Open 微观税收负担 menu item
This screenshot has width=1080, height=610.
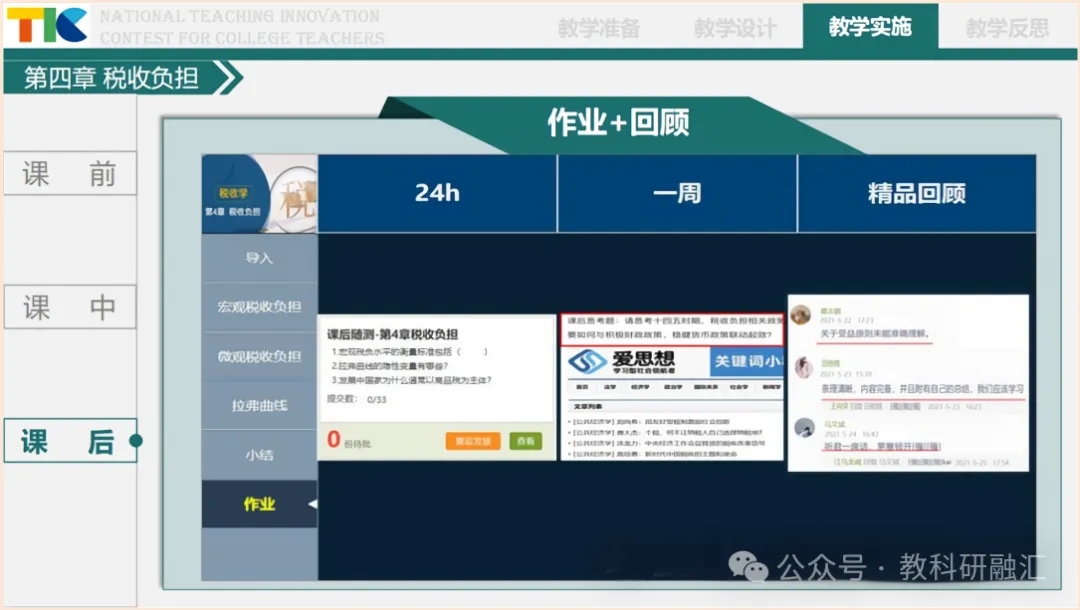(260, 357)
